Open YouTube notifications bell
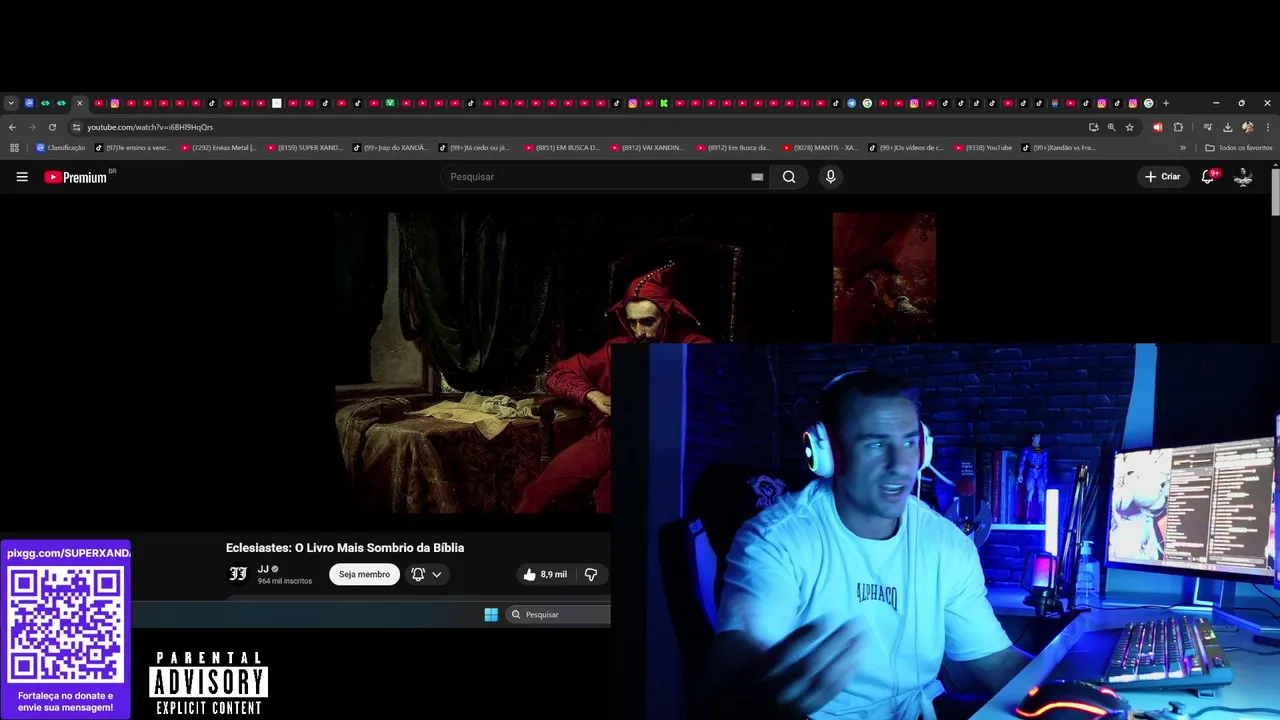1280x720 pixels. [x=1208, y=177]
